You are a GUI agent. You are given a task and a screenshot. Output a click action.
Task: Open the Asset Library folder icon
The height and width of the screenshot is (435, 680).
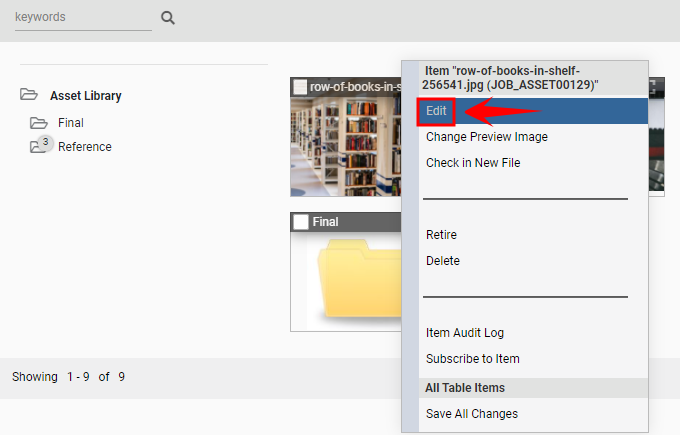(29, 95)
